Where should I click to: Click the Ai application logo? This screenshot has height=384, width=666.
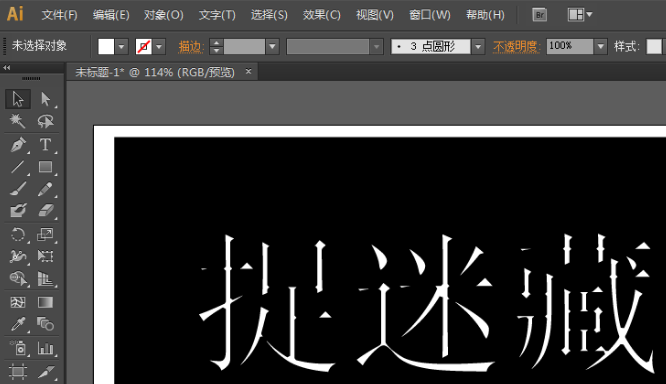point(15,14)
